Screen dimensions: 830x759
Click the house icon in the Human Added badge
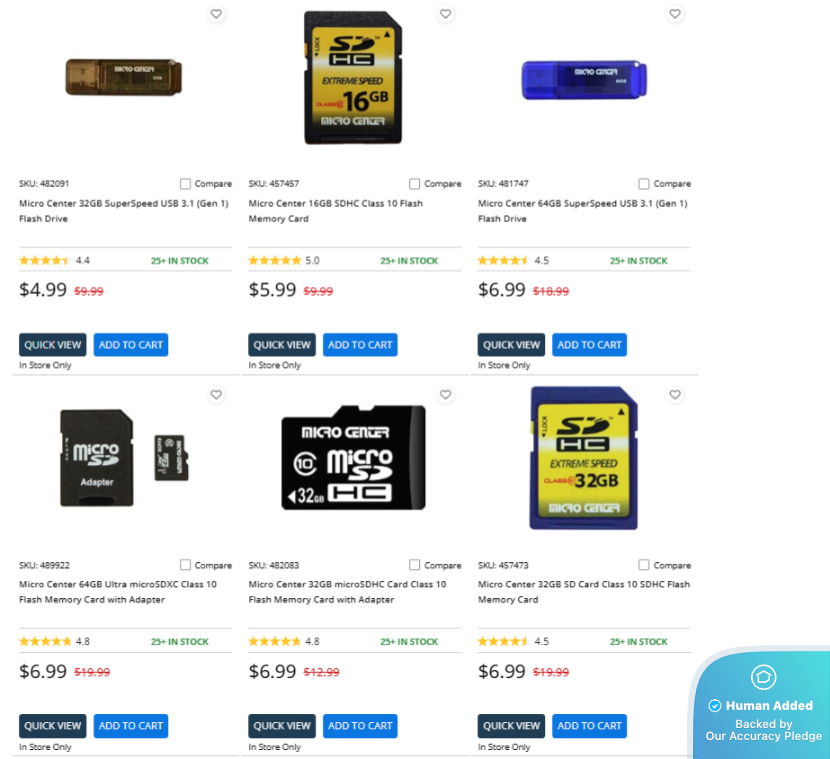(763, 677)
